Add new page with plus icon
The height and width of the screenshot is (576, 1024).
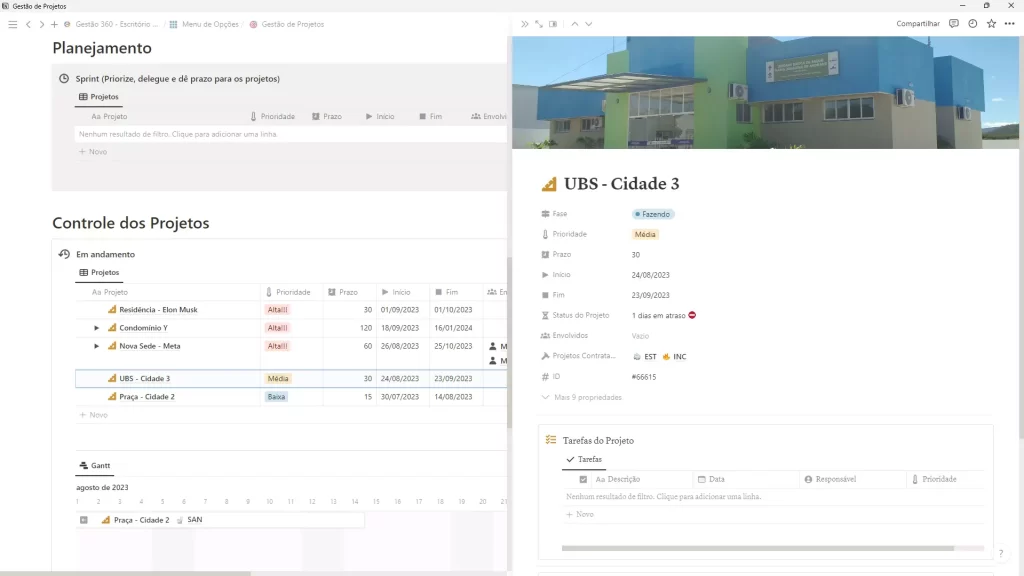tap(54, 24)
